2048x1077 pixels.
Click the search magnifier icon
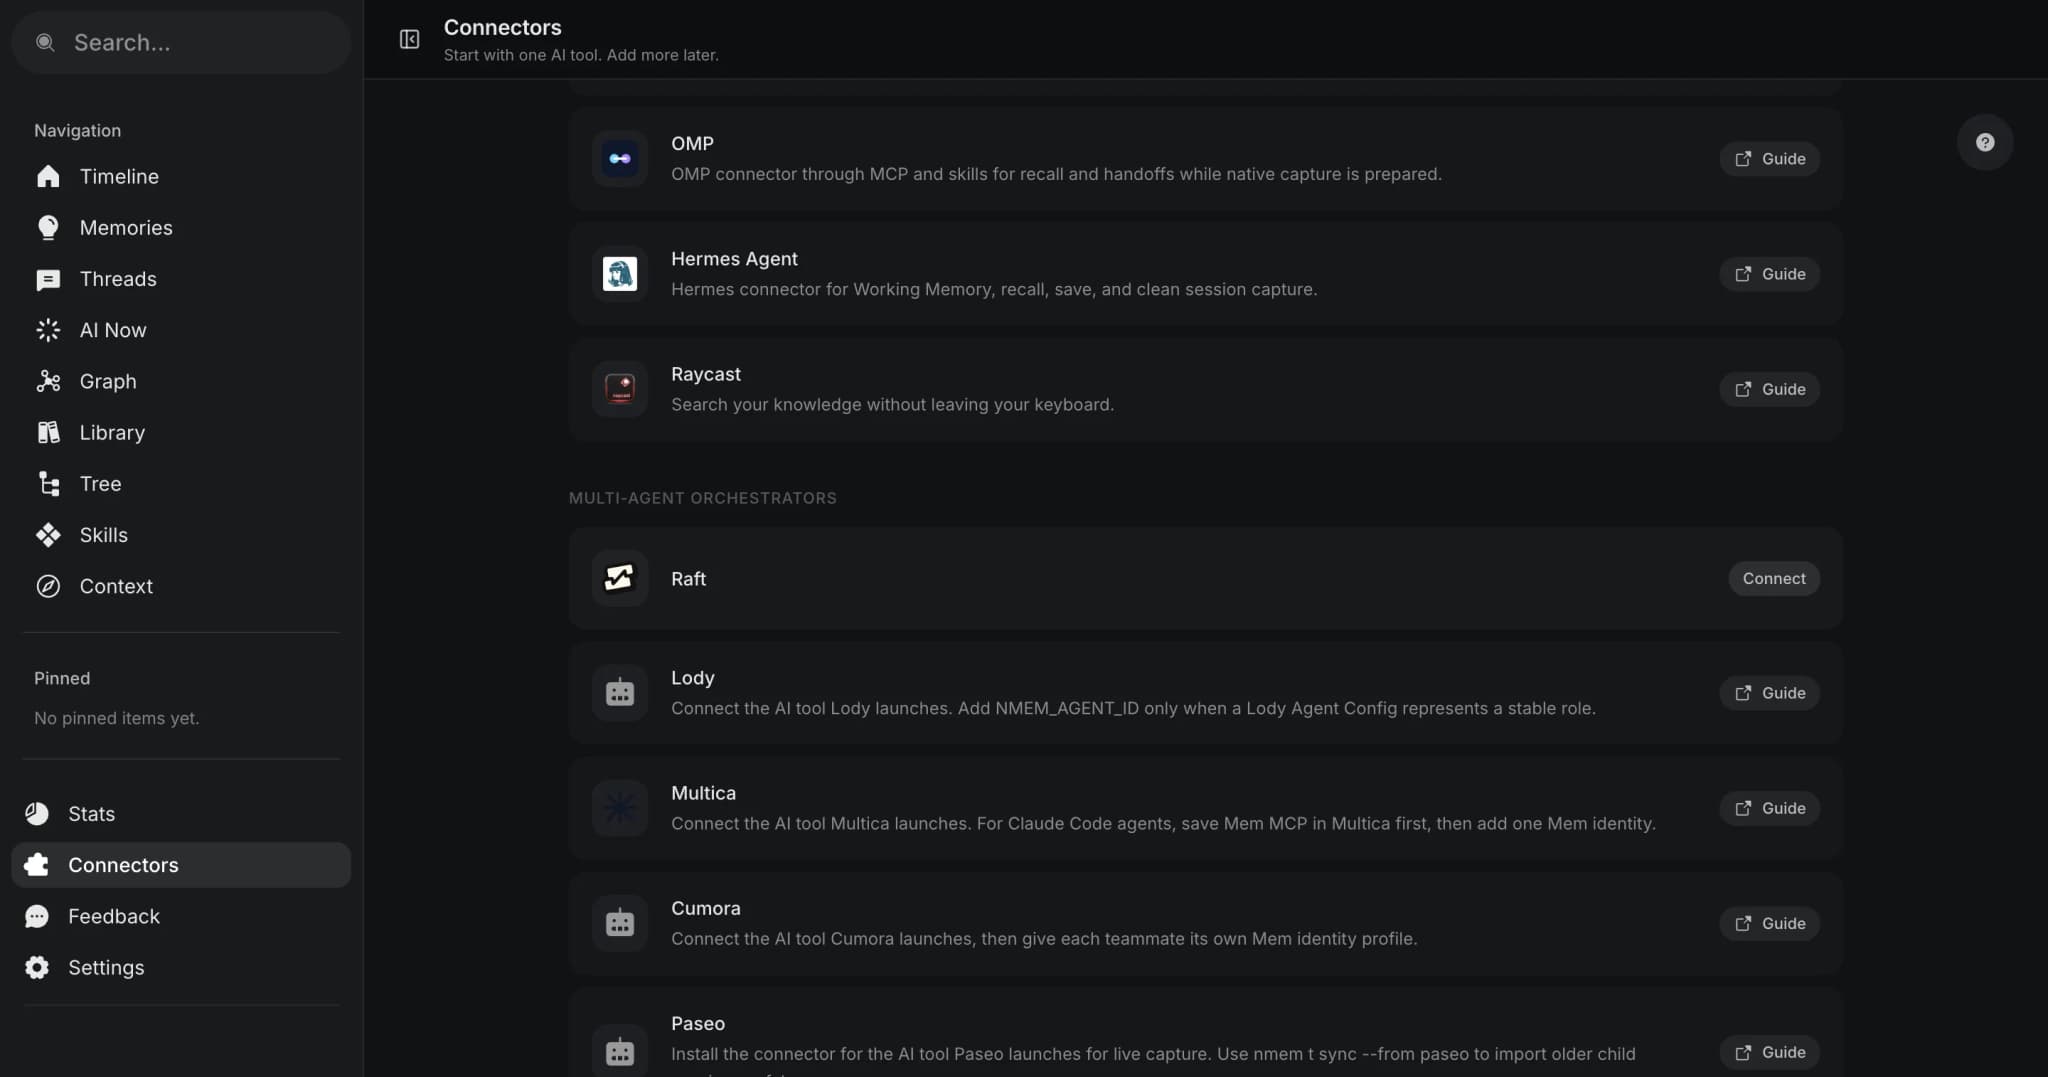click(x=45, y=42)
